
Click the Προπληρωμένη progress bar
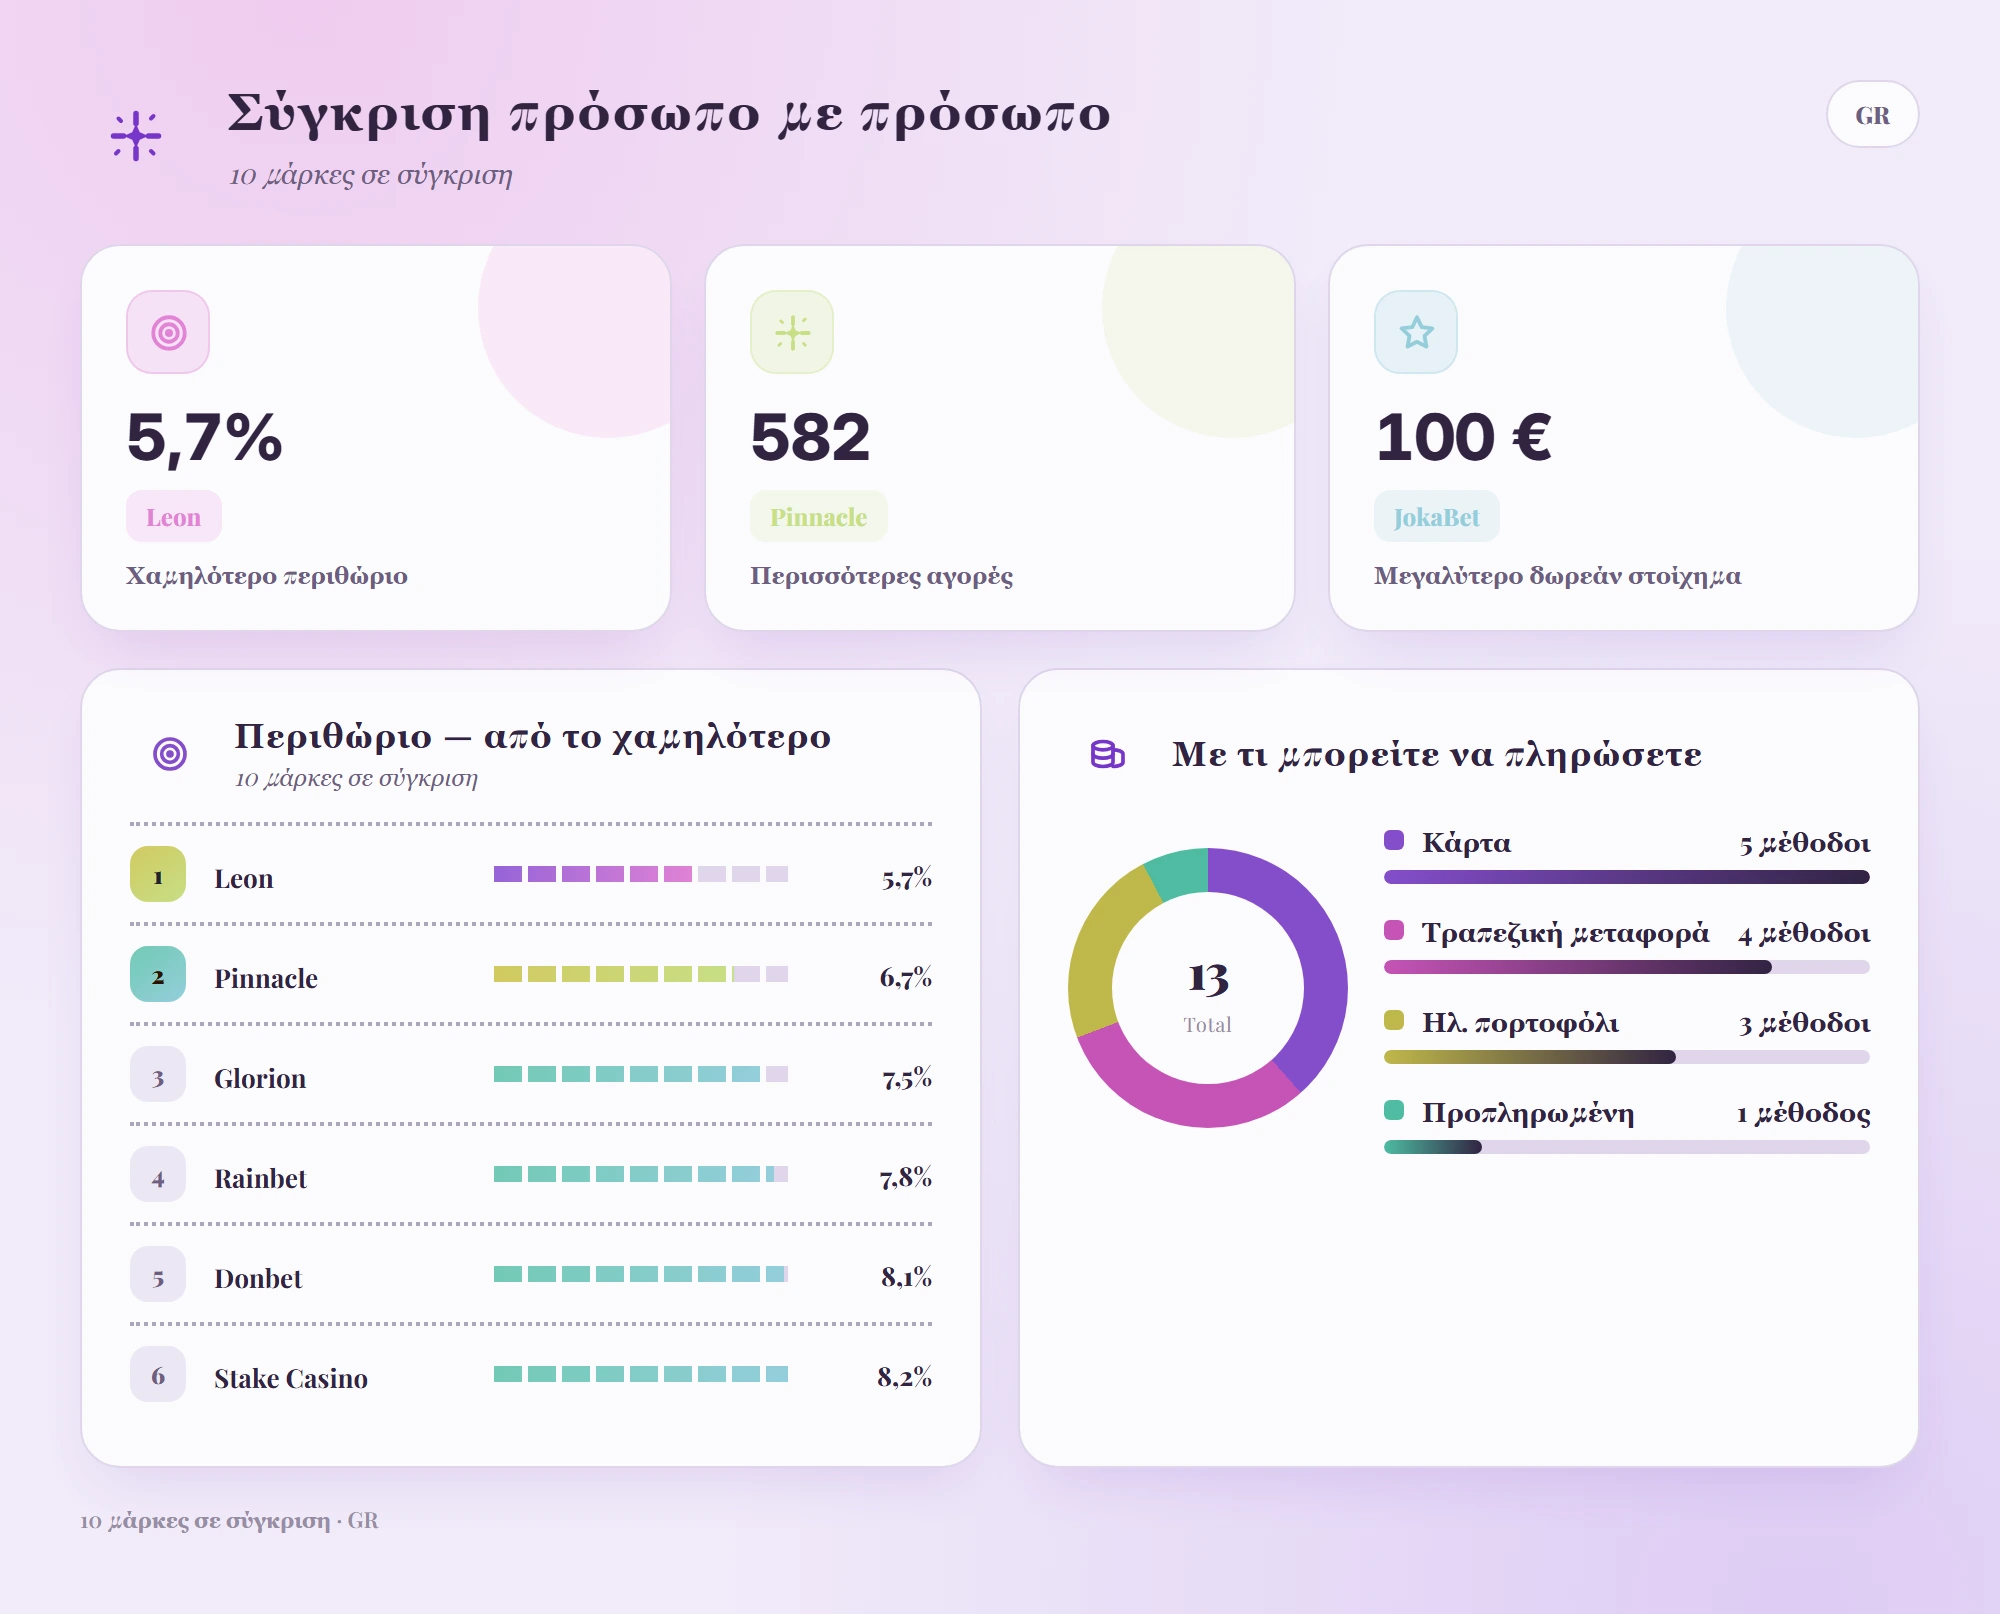pos(1627,1147)
